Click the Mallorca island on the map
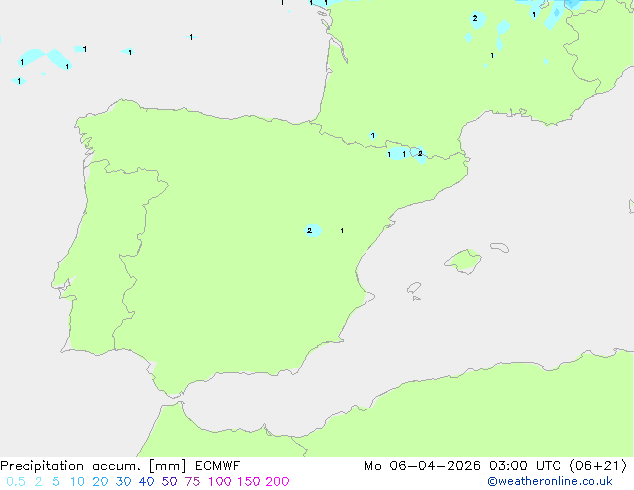 463,261
